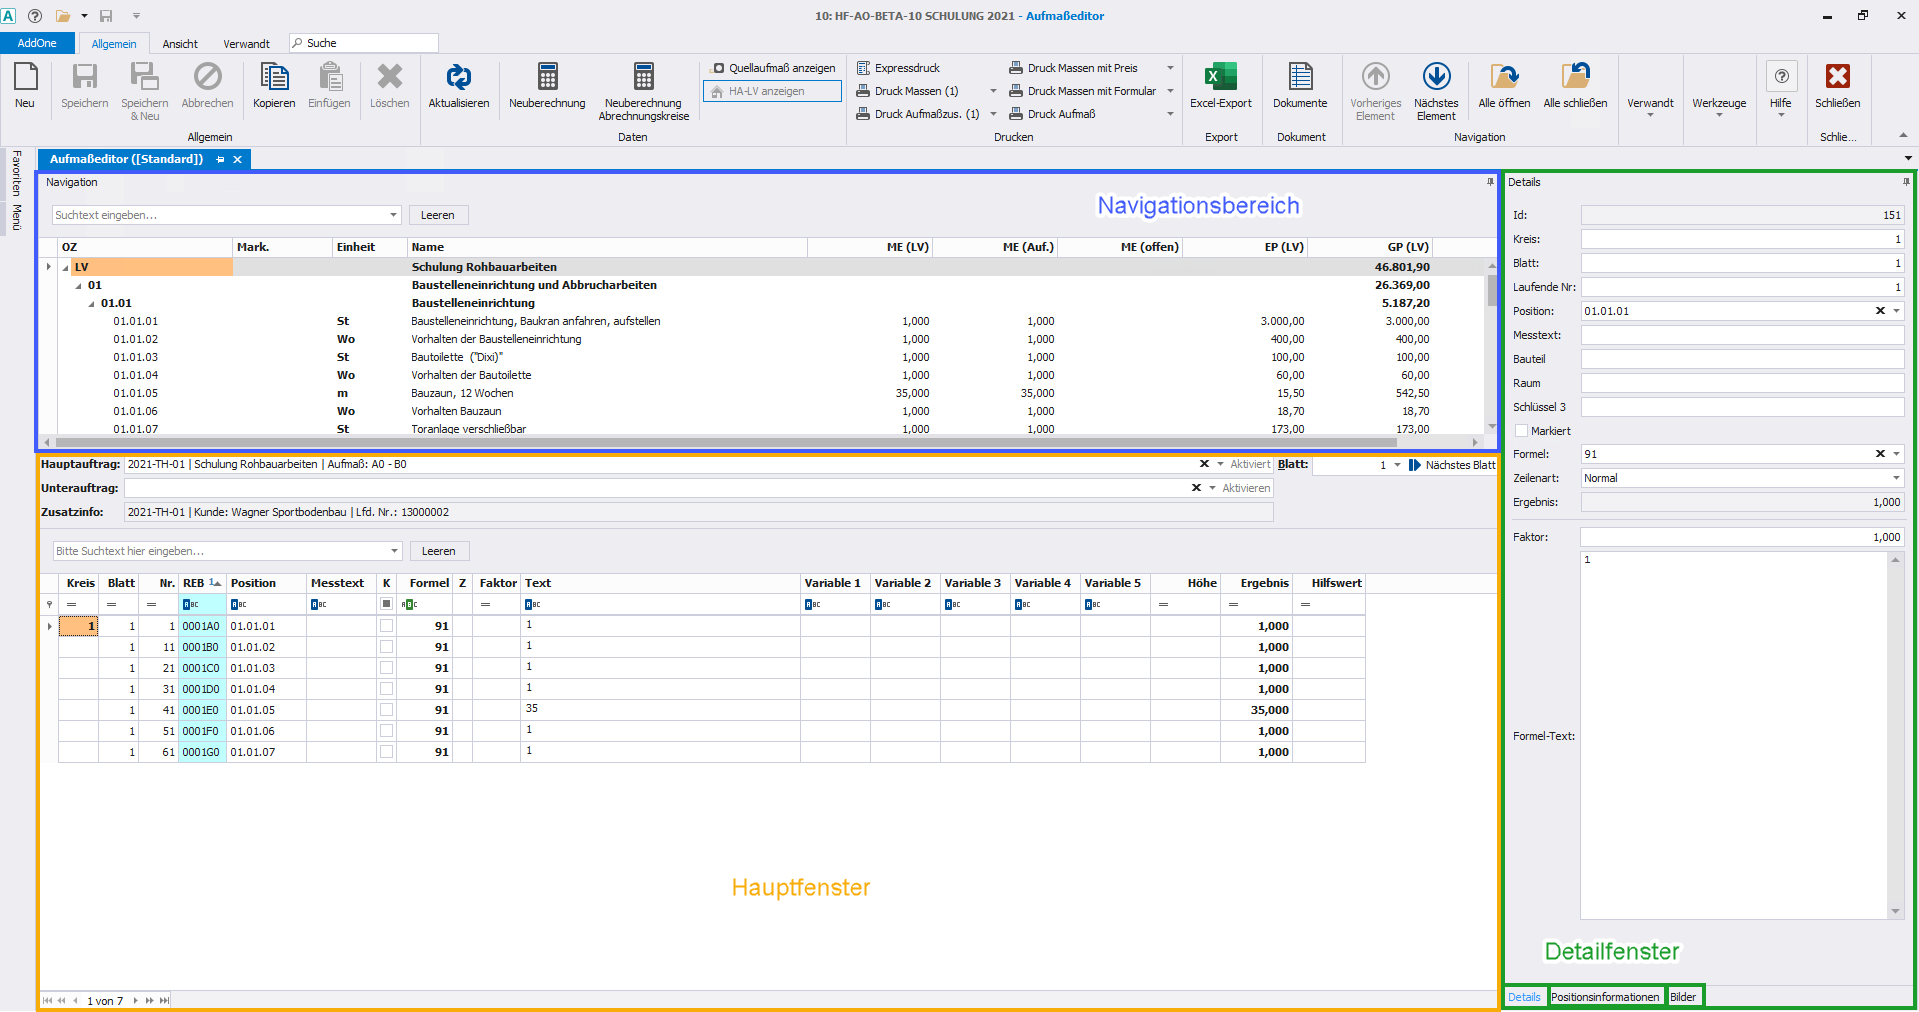Screen dimensions: 1919x1012
Task: Click Alle öffnen folder icon
Action: [1504, 77]
